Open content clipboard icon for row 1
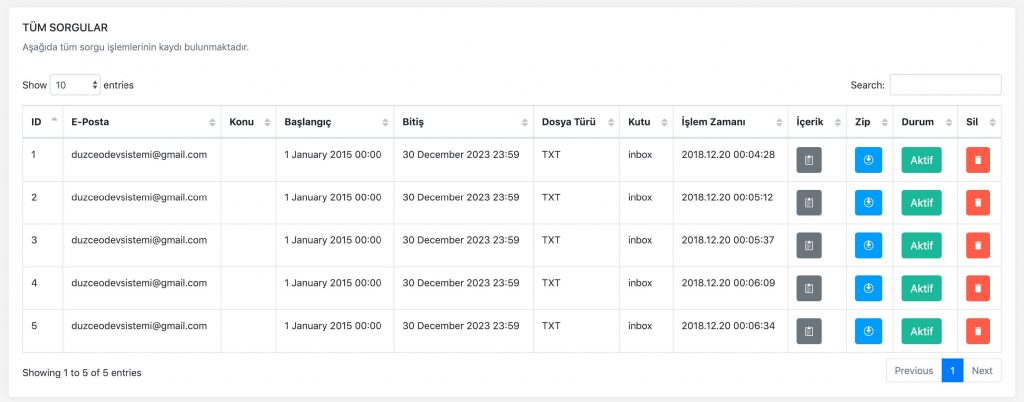This screenshot has height=402, width=1024. [809, 160]
